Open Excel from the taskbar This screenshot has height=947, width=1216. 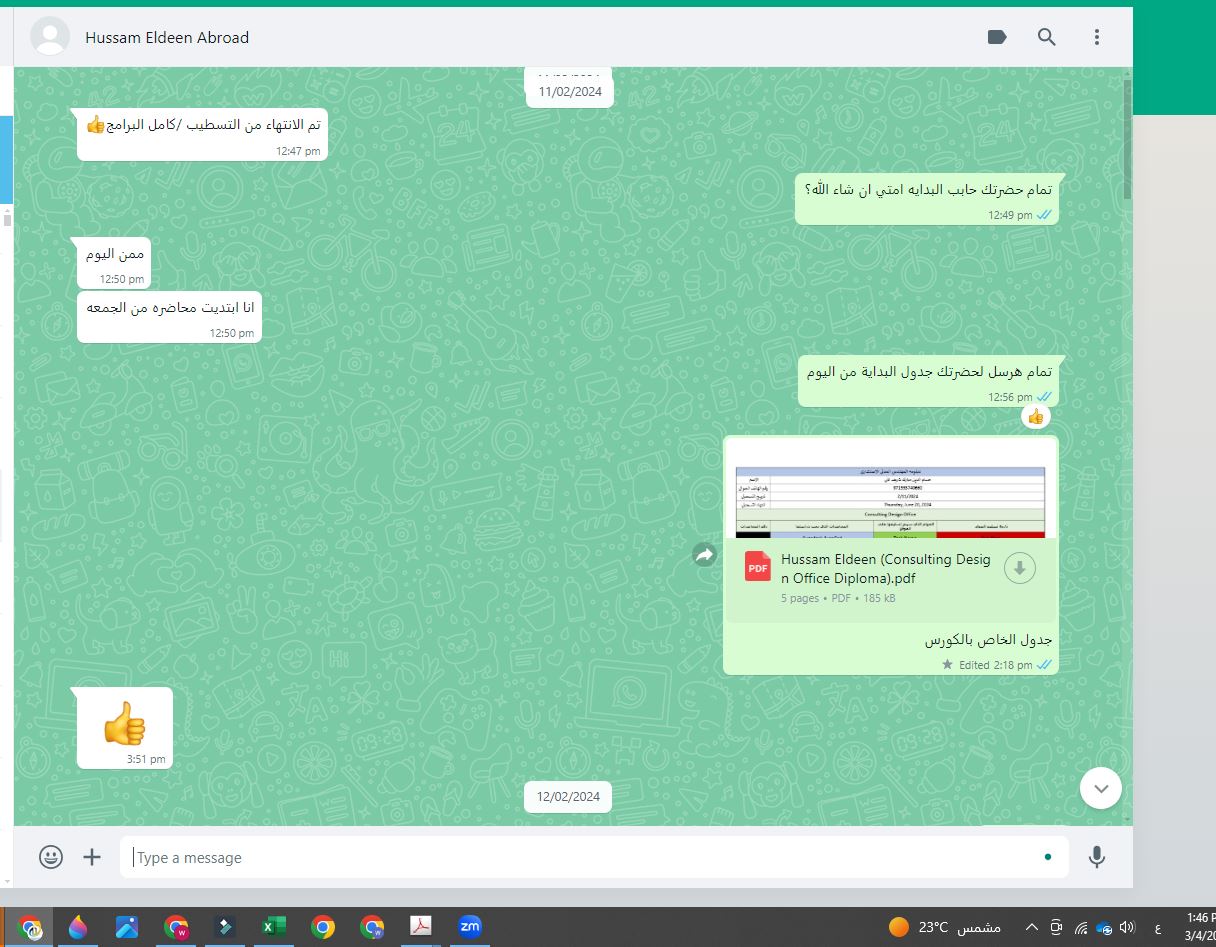pyautogui.click(x=273, y=927)
